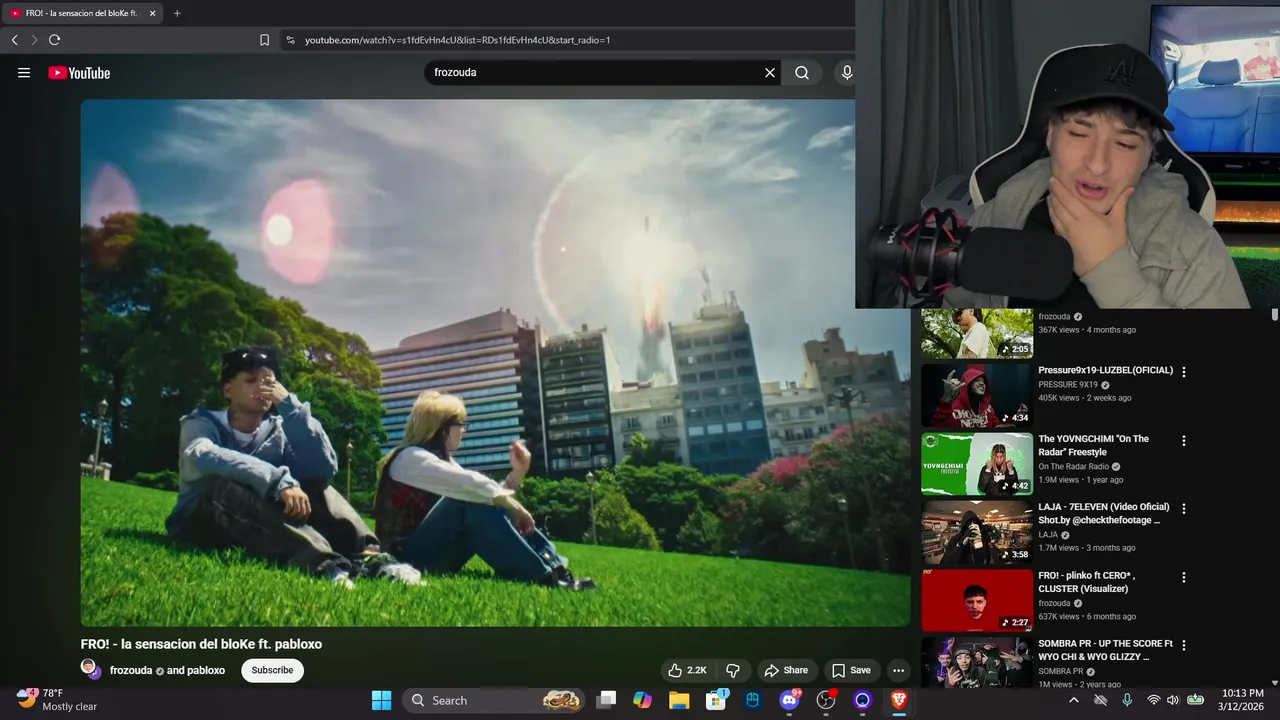This screenshot has width=1280, height=720.
Task: Open SOMBRA PR UP THE SCORE thumbnail
Action: tap(977, 662)
